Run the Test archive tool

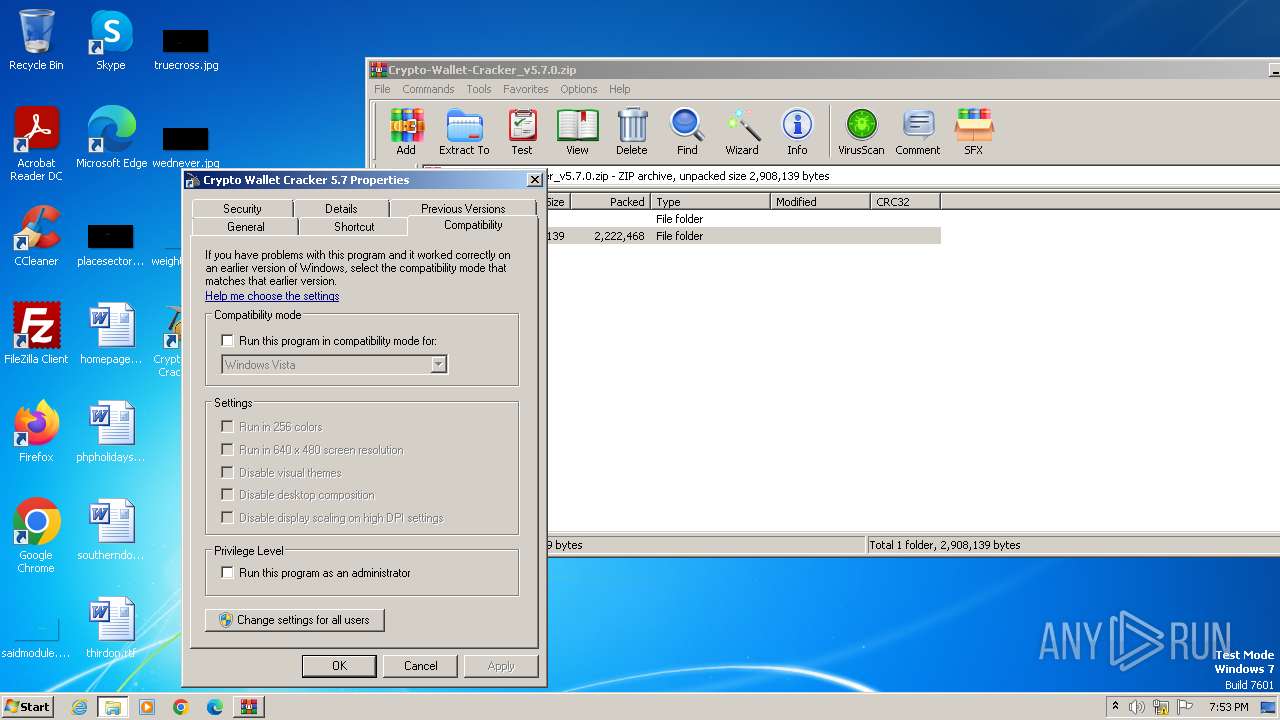522,131
